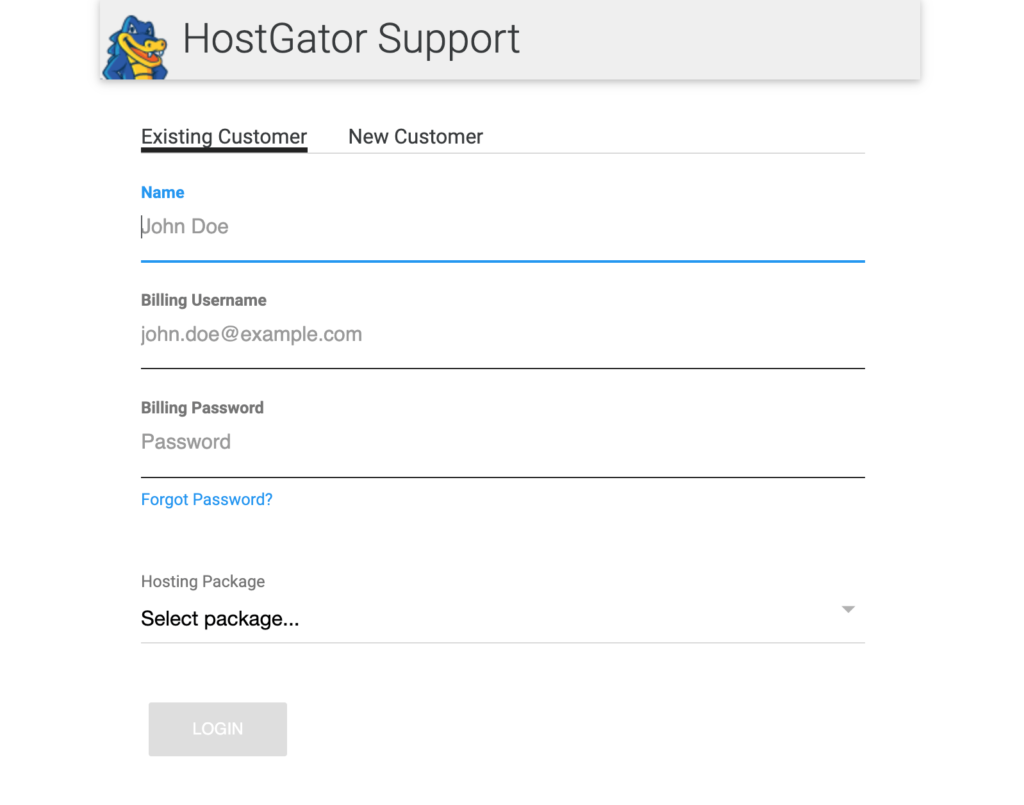Open the Forgot Password? link
This screenshot has height=805, width=1024.
coord(207,500)
